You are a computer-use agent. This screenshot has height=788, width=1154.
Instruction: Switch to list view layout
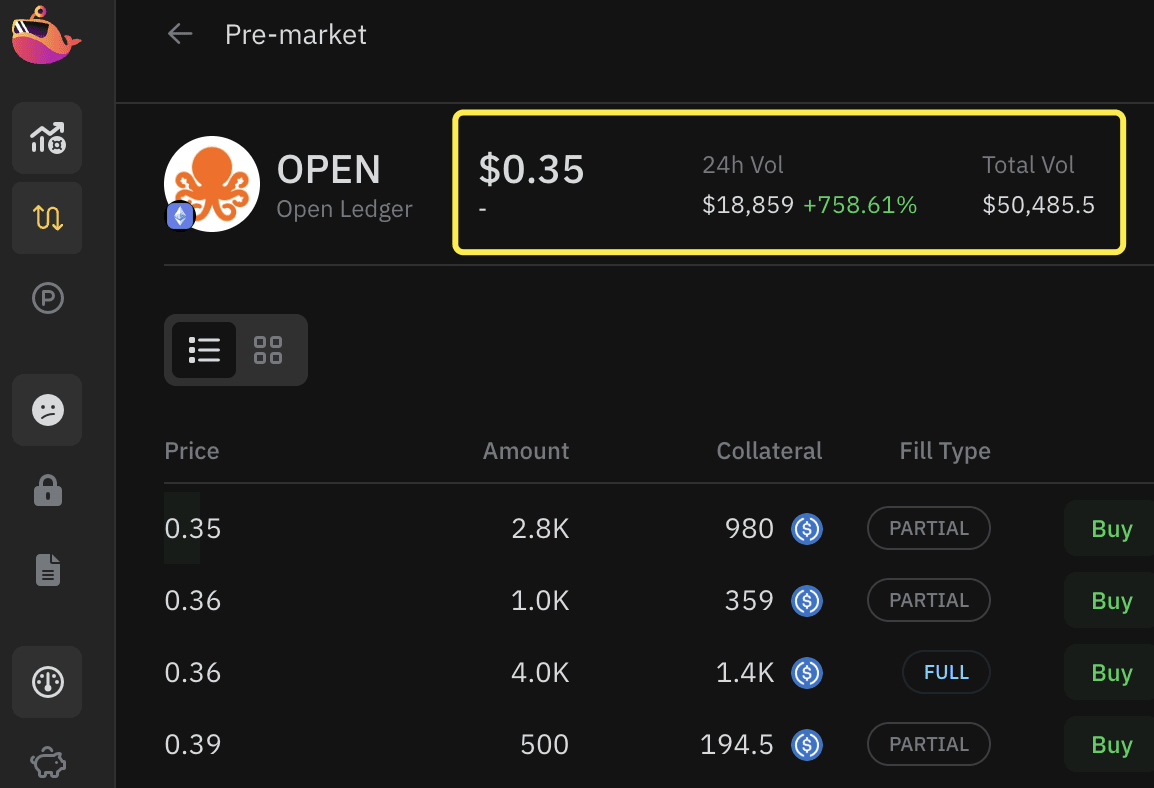(x=204, y=350)
